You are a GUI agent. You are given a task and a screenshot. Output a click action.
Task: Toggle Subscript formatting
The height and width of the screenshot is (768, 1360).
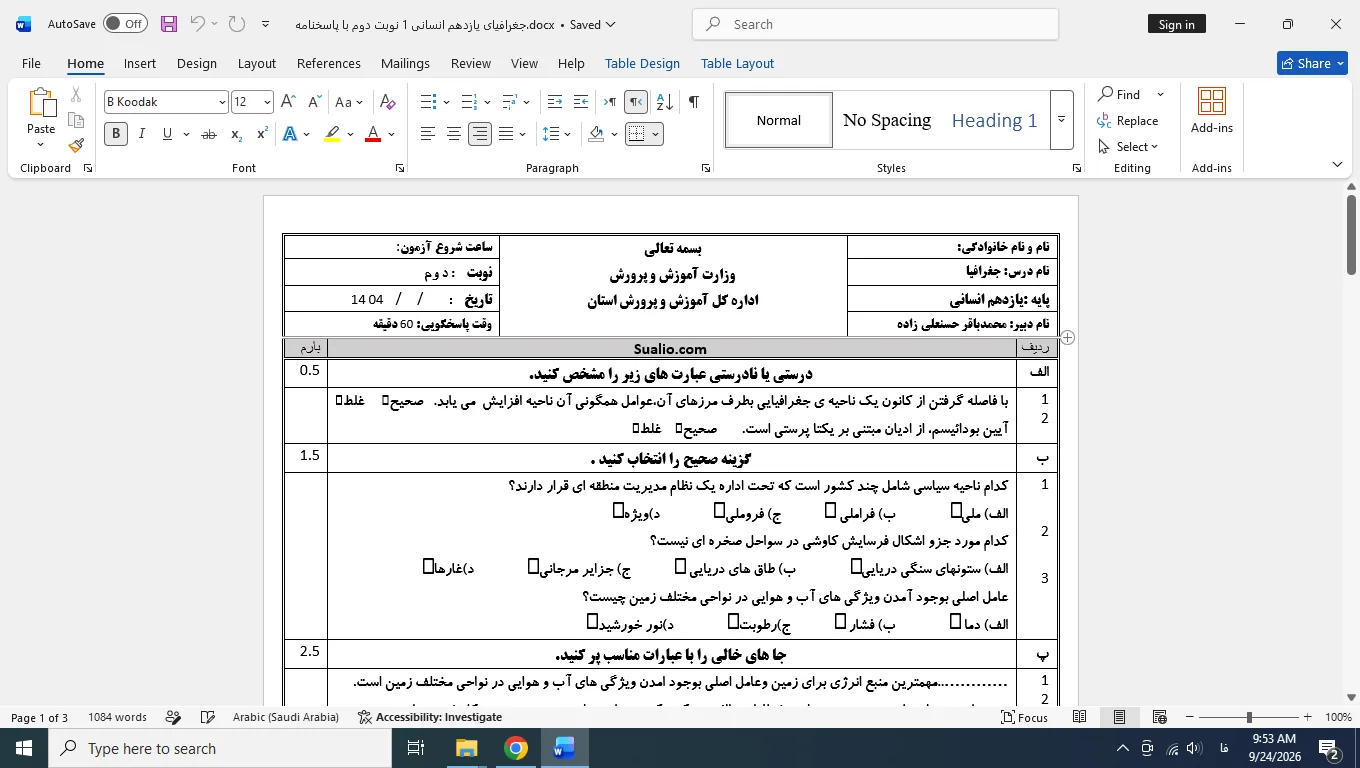click(x=236, y=134)
